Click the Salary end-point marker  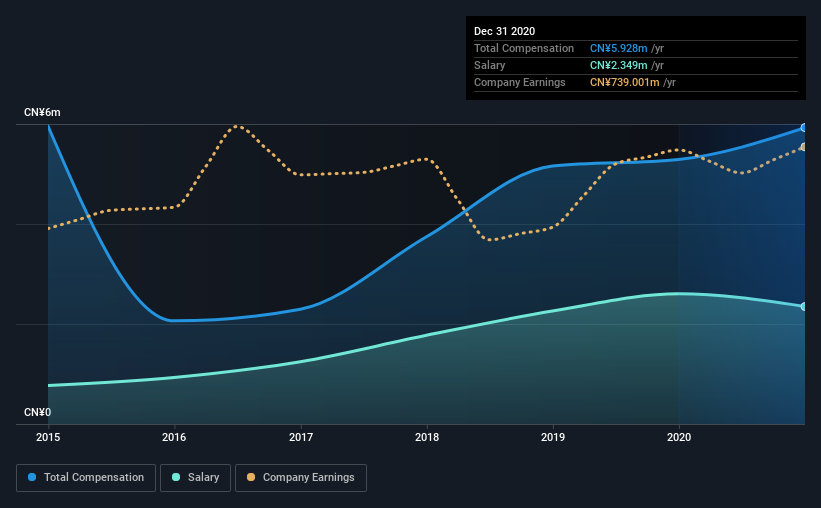pyautogui.click(x=804, y=306)
